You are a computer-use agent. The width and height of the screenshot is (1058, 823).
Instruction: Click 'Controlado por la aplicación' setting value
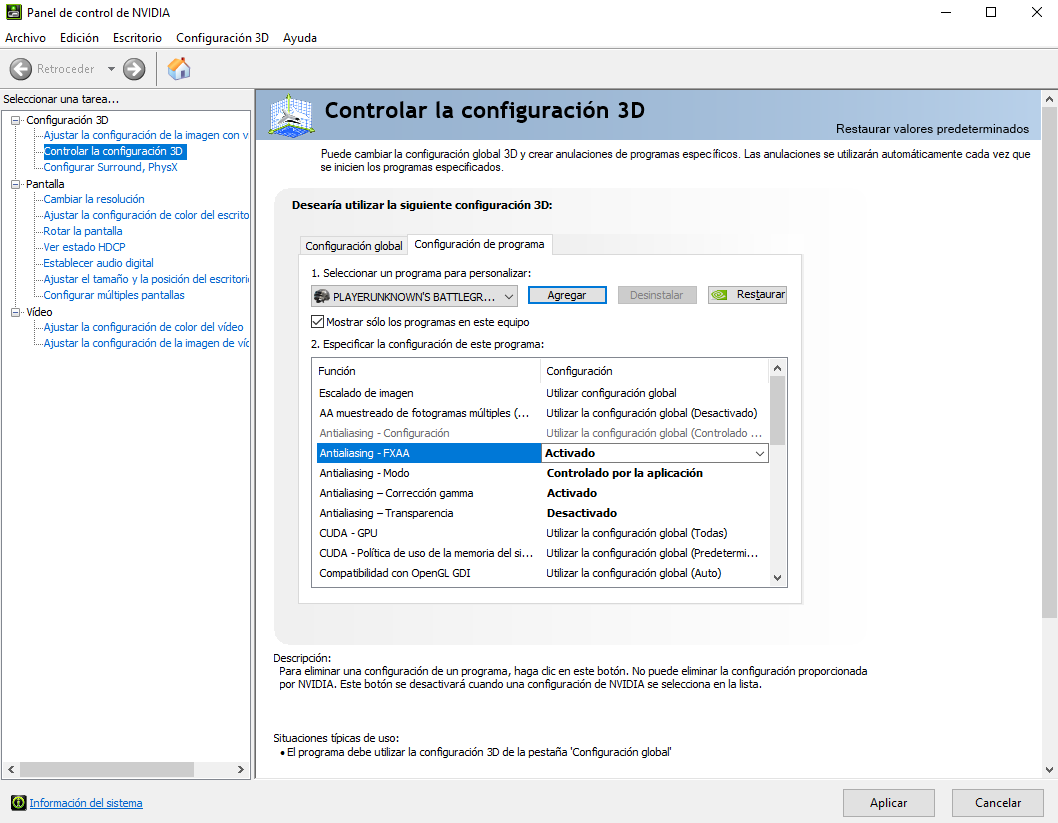click(625, 473)
